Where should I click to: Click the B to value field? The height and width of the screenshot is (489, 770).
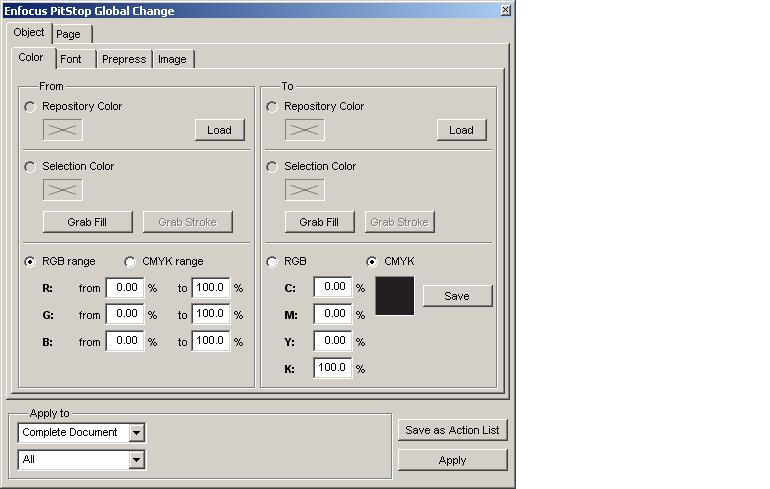[x=211, y=341]
